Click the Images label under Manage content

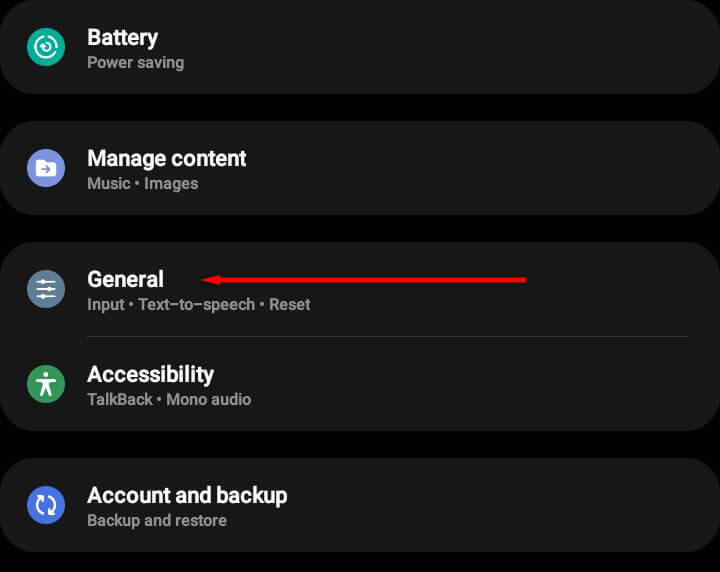pyautogui.click(x=171, y=184)
